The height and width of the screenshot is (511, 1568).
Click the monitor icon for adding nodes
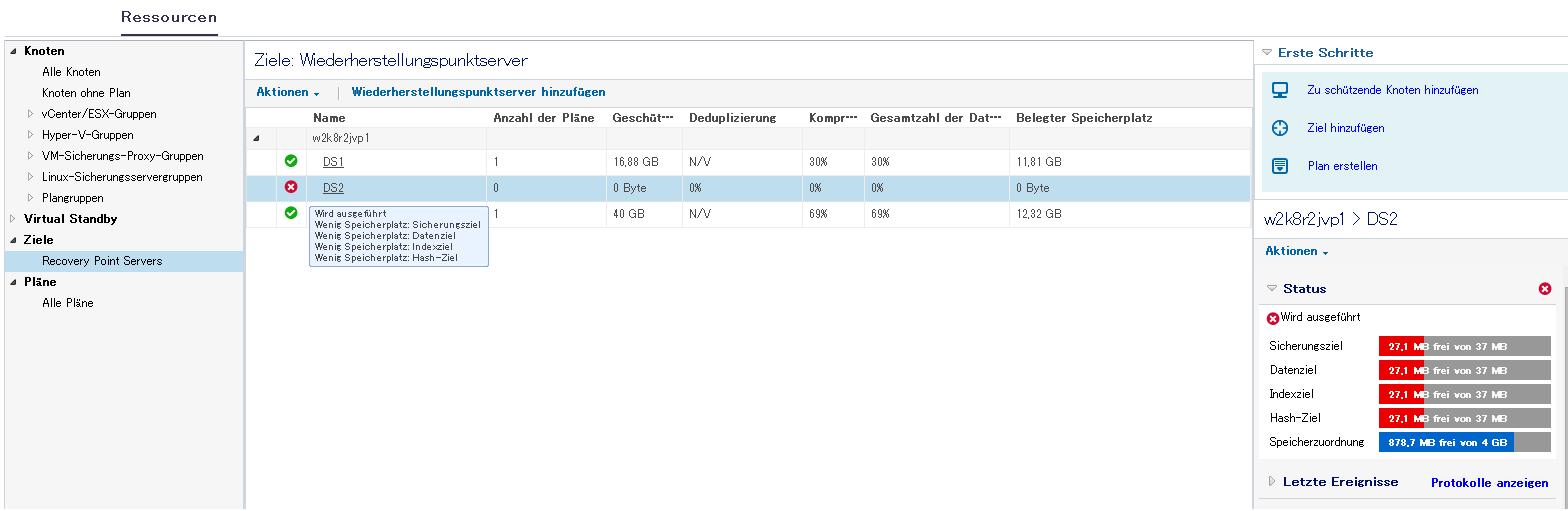click(x=1279, y=90)
